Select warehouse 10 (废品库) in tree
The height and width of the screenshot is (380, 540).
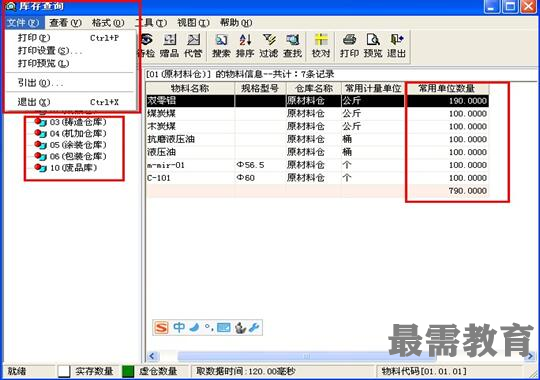click(x=73, y=168)
